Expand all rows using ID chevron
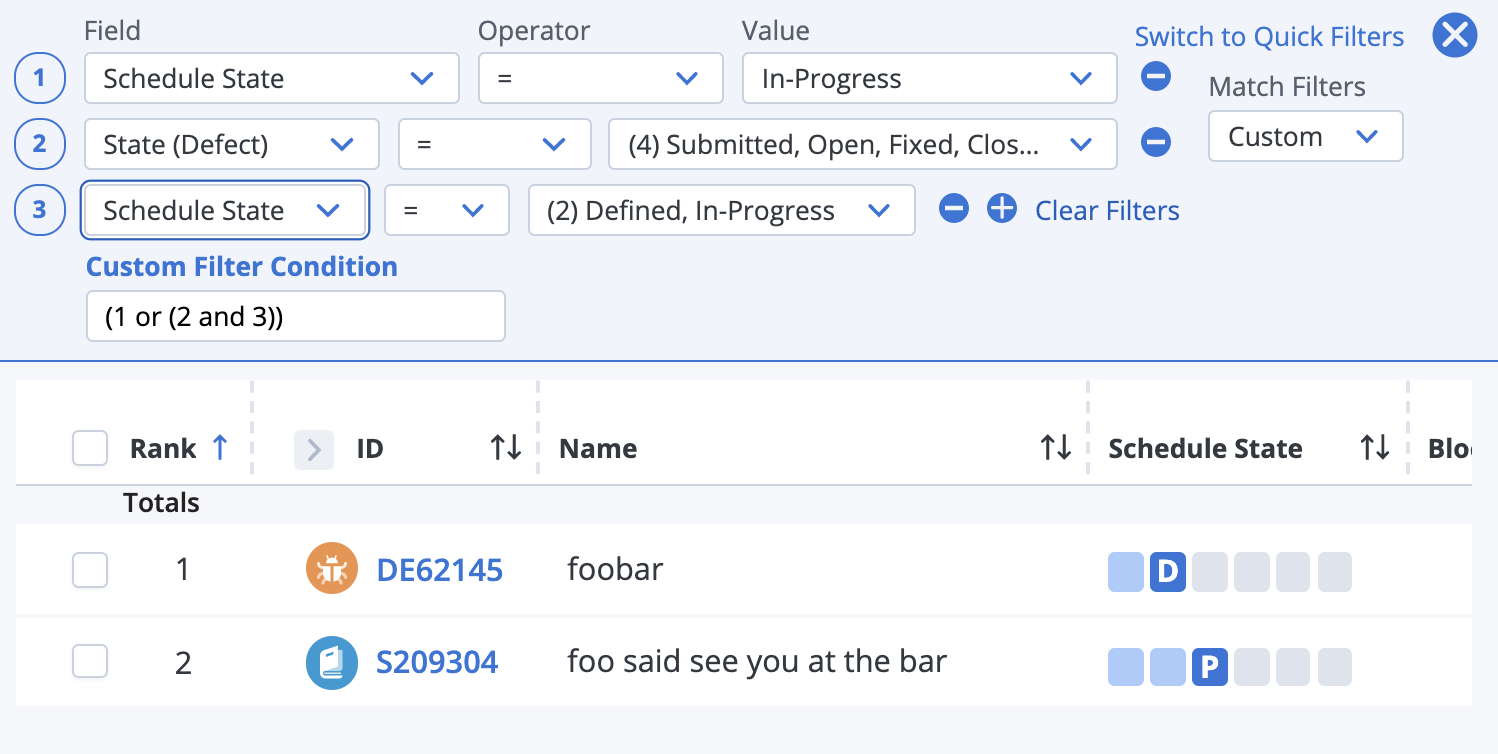 coord(314,450)
